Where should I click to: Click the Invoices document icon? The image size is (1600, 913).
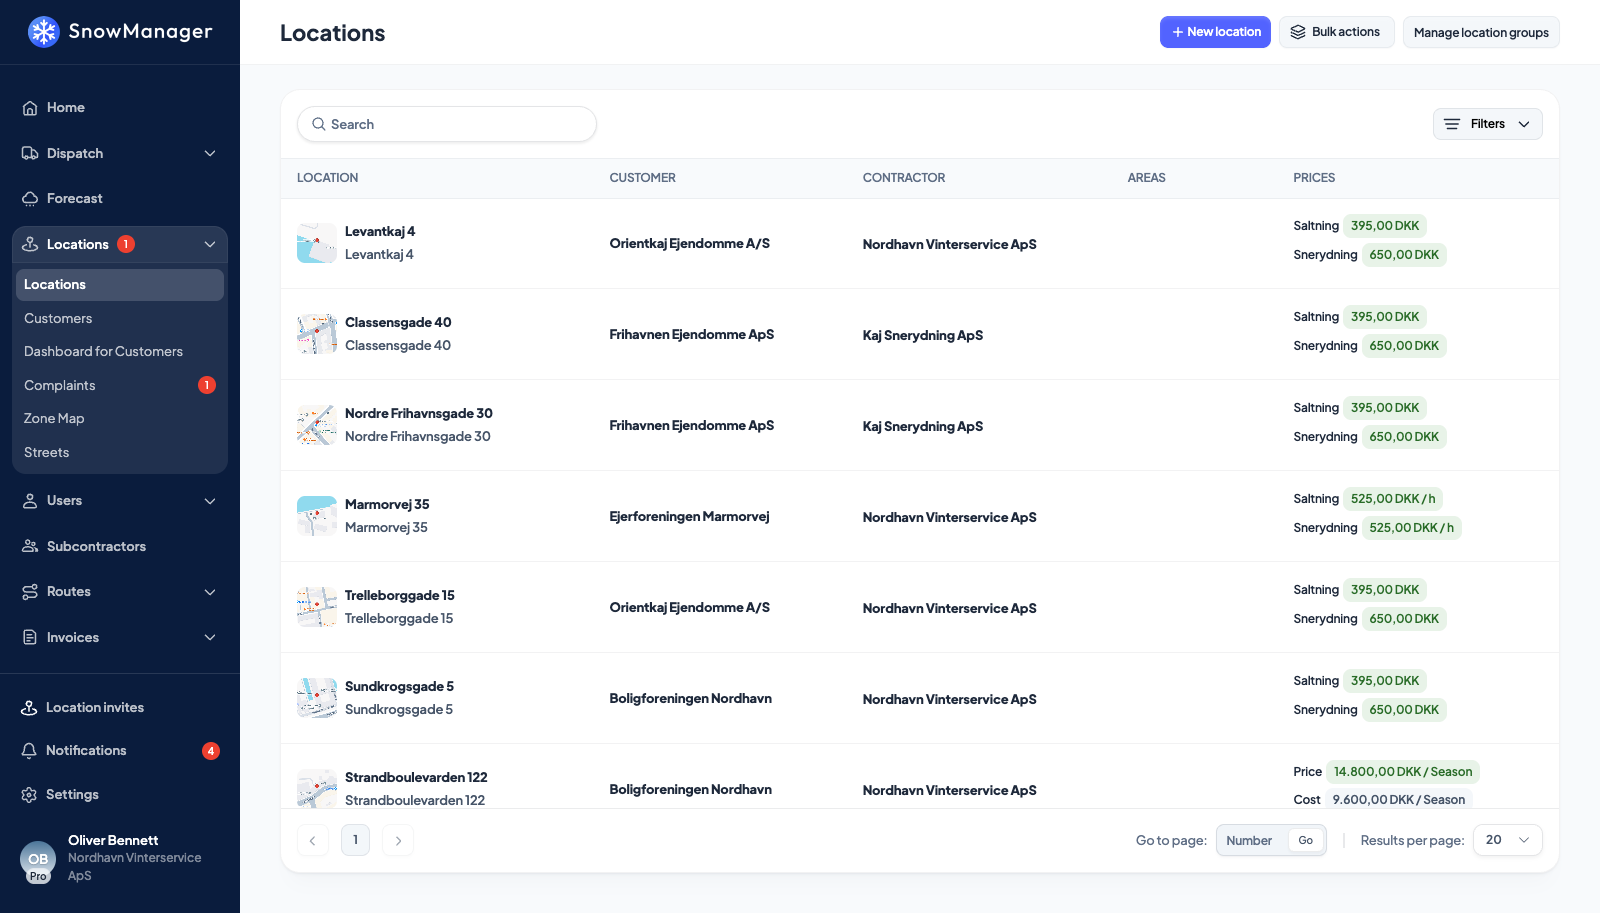pos(30,637)
